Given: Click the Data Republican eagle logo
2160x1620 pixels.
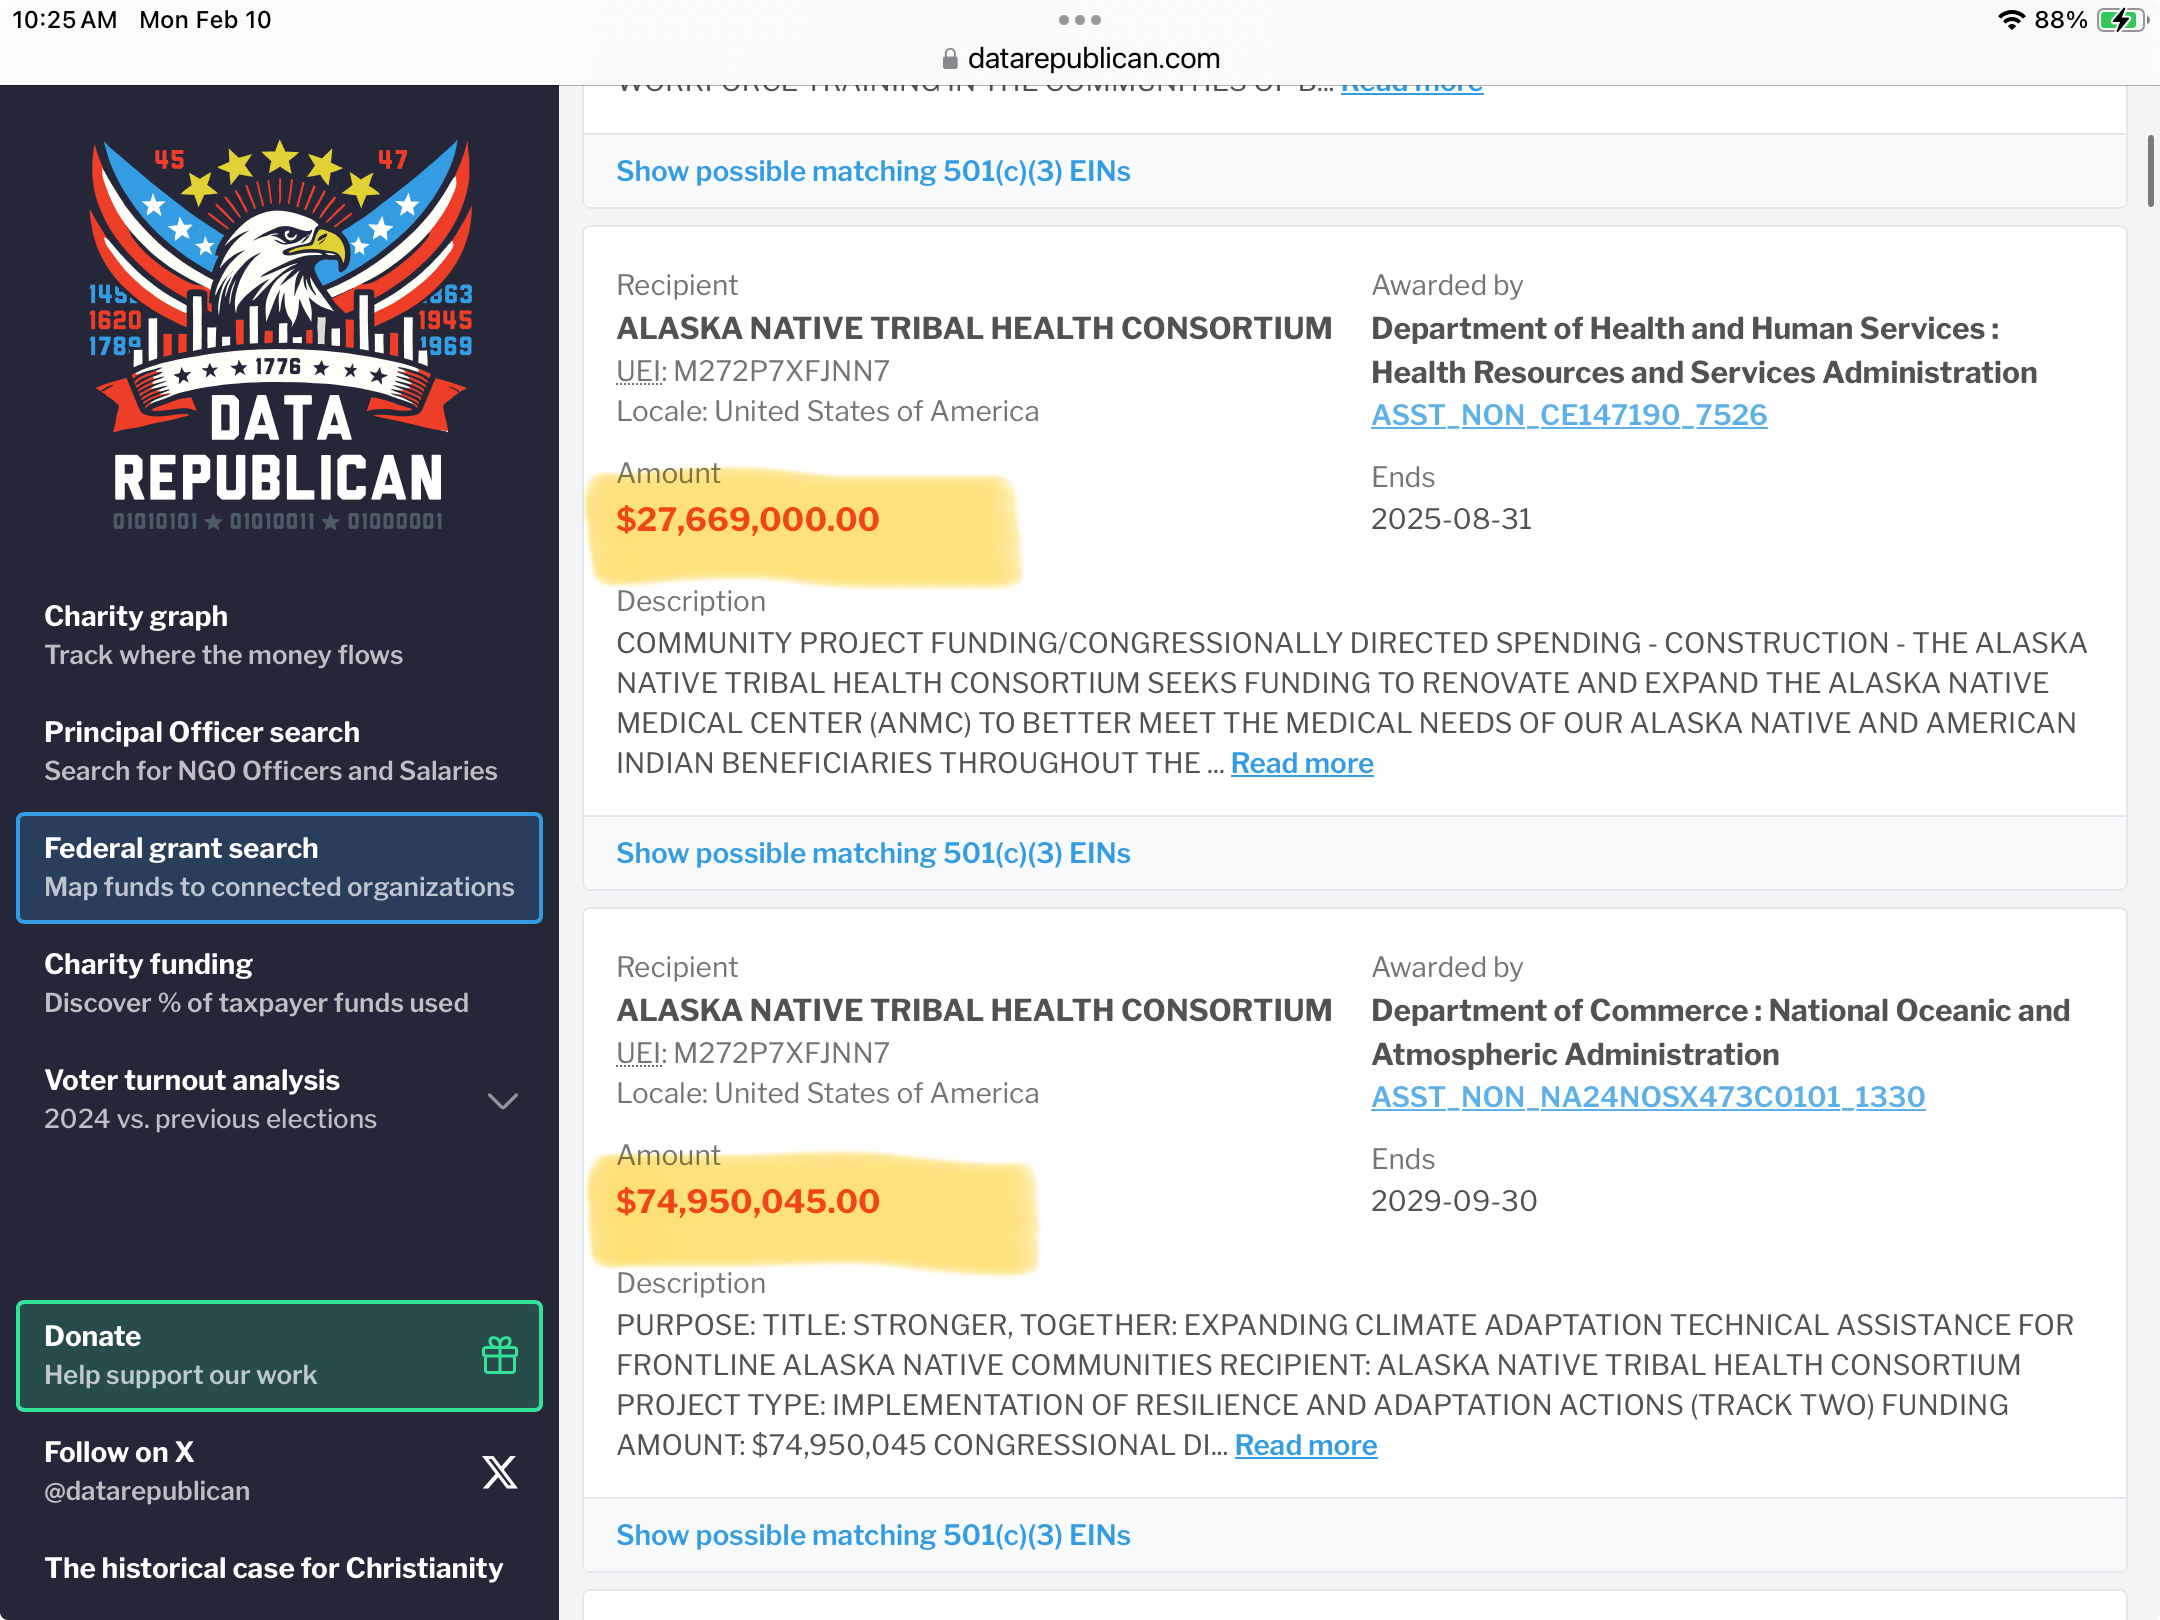Looking at the screenshot, I should 279,335.
